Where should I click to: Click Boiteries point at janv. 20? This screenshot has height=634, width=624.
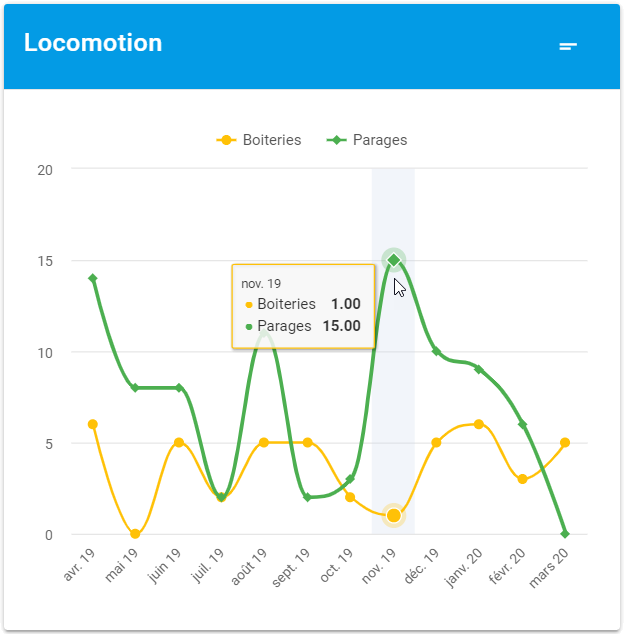(x=479, y=424)
